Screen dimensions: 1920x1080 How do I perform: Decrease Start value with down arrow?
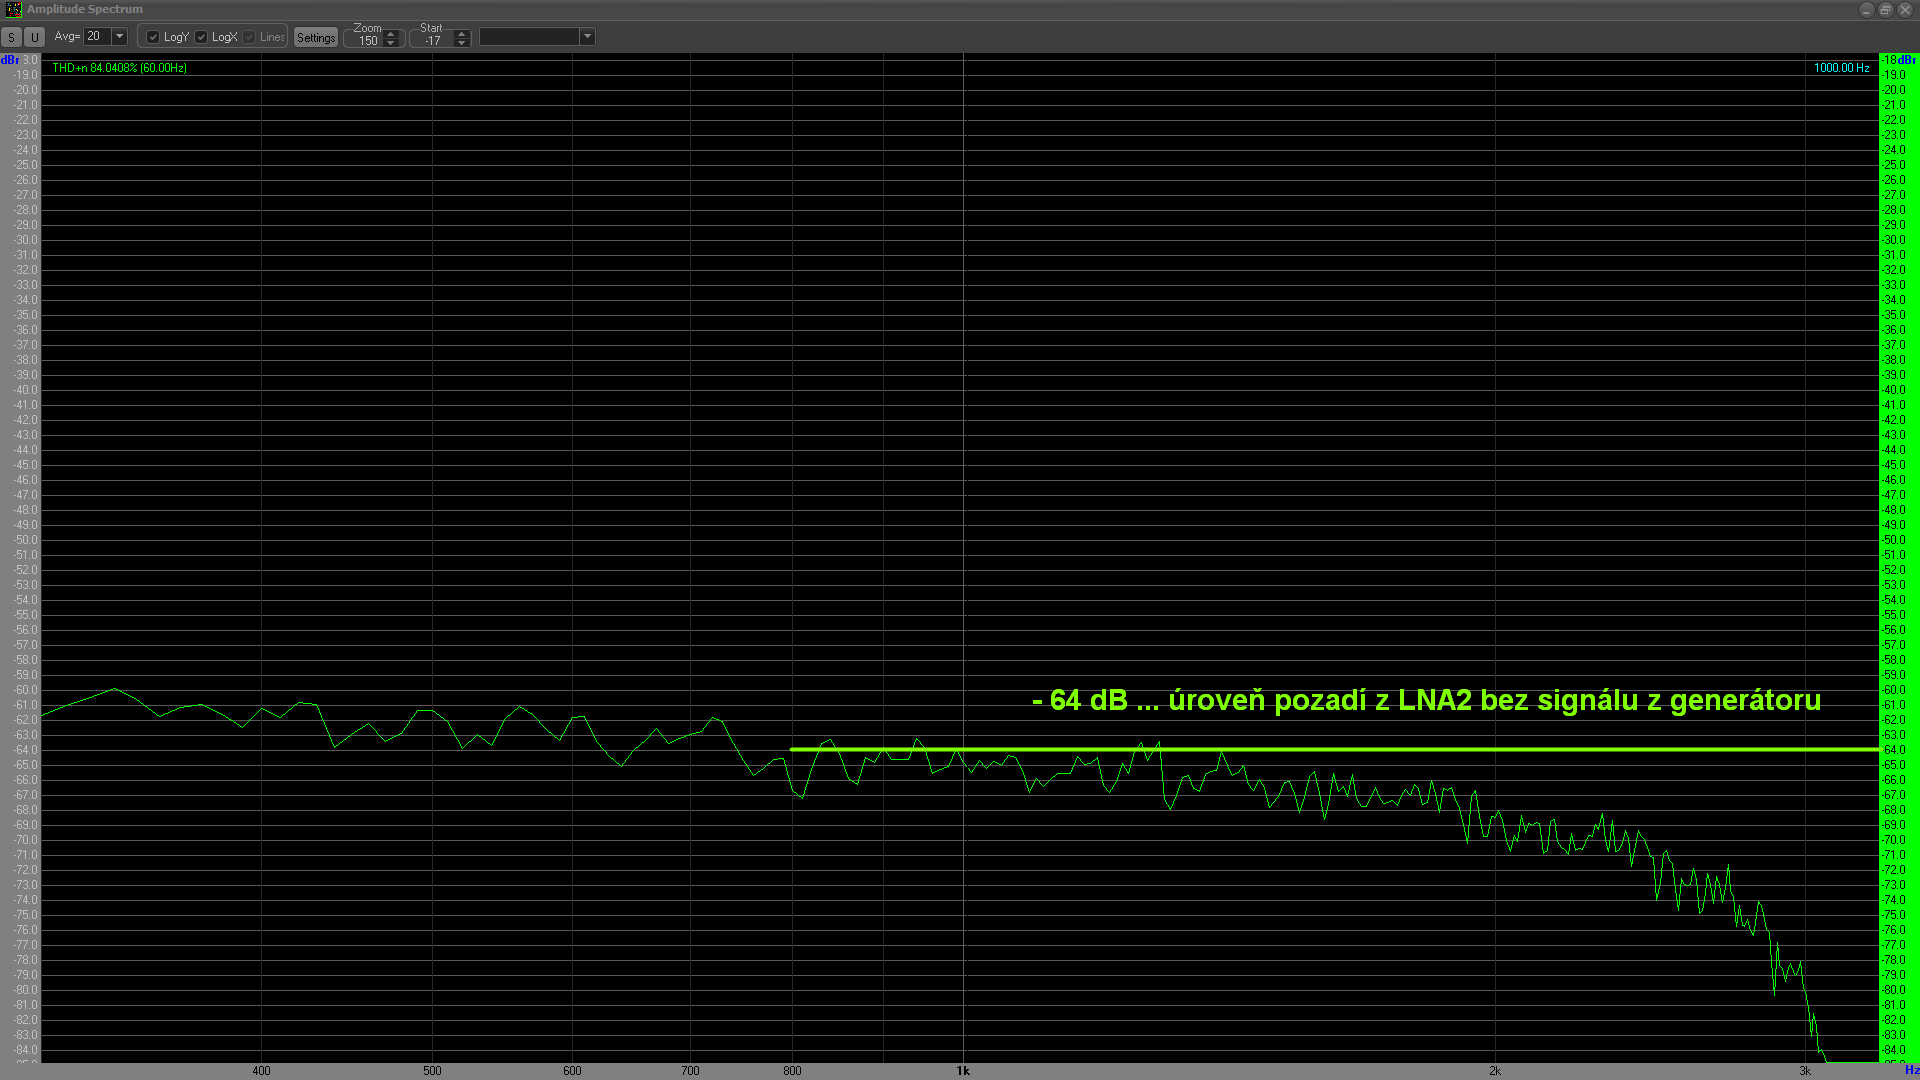click(461, 43)
